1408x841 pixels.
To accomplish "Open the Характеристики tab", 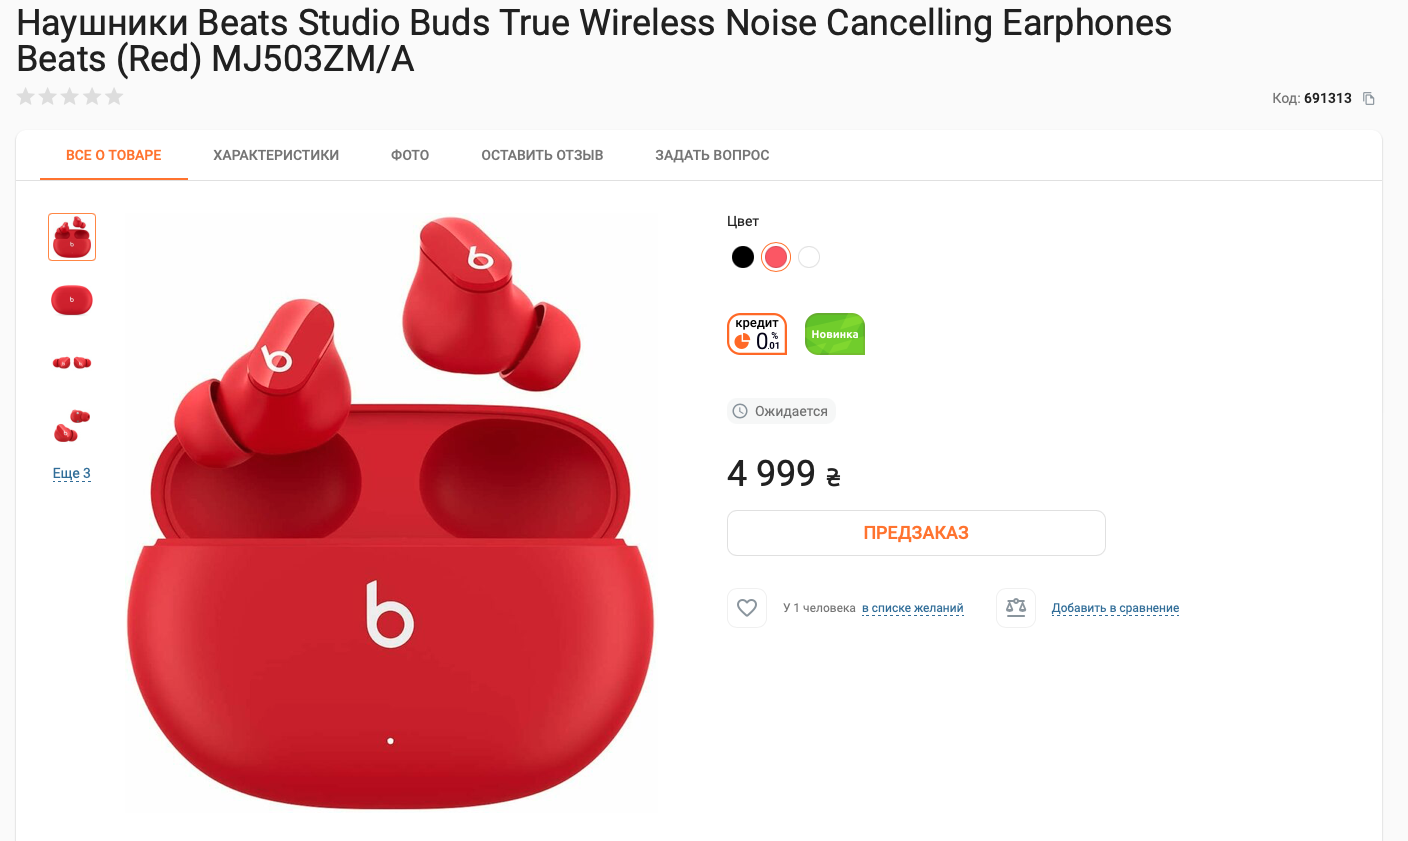I will click(x=276, y=155).
